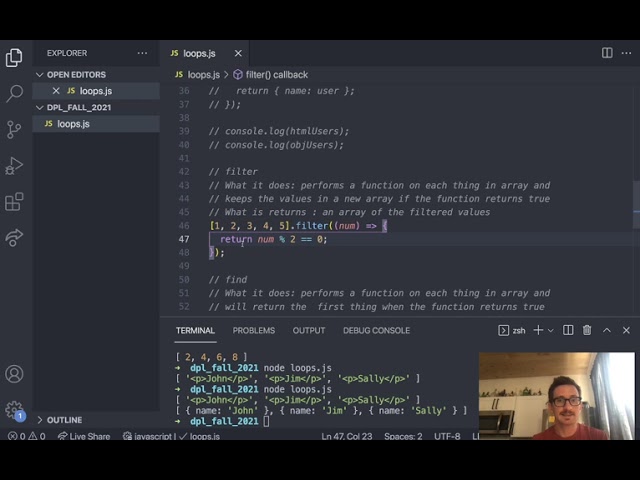Close the terminal panel
The image size is (640, 480).
pos(626,330)
